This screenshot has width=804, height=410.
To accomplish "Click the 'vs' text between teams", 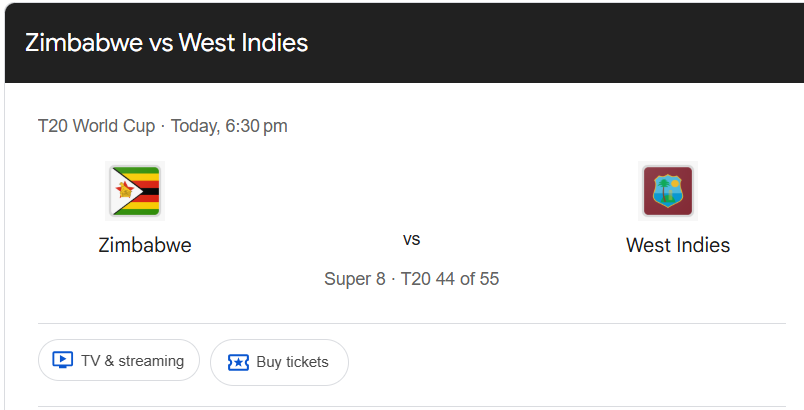I will point(411,240).
